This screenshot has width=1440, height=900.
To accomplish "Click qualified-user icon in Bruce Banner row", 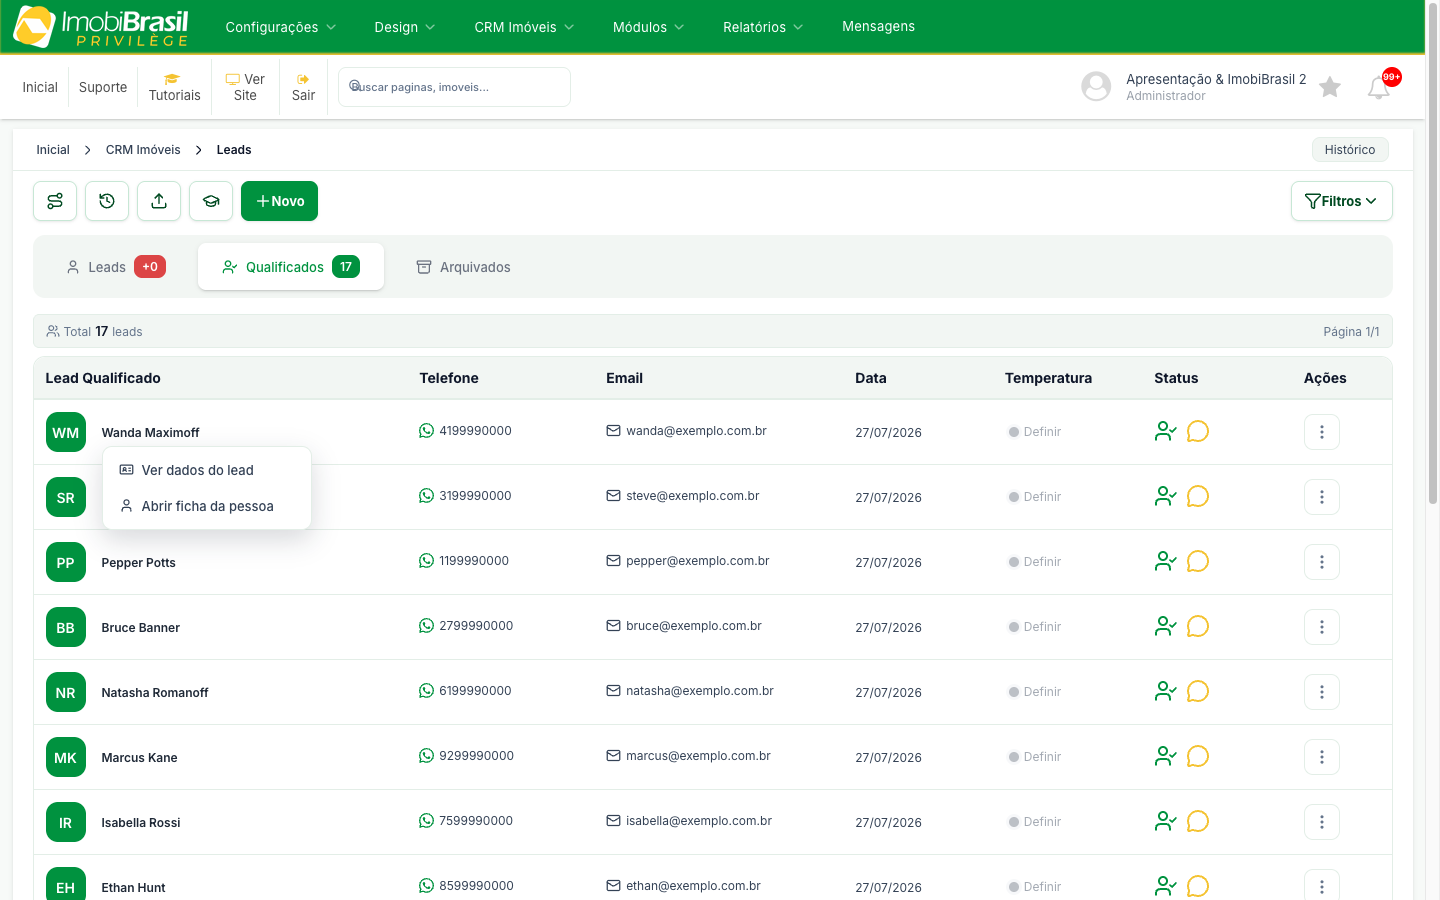I will coord(1165,626).
